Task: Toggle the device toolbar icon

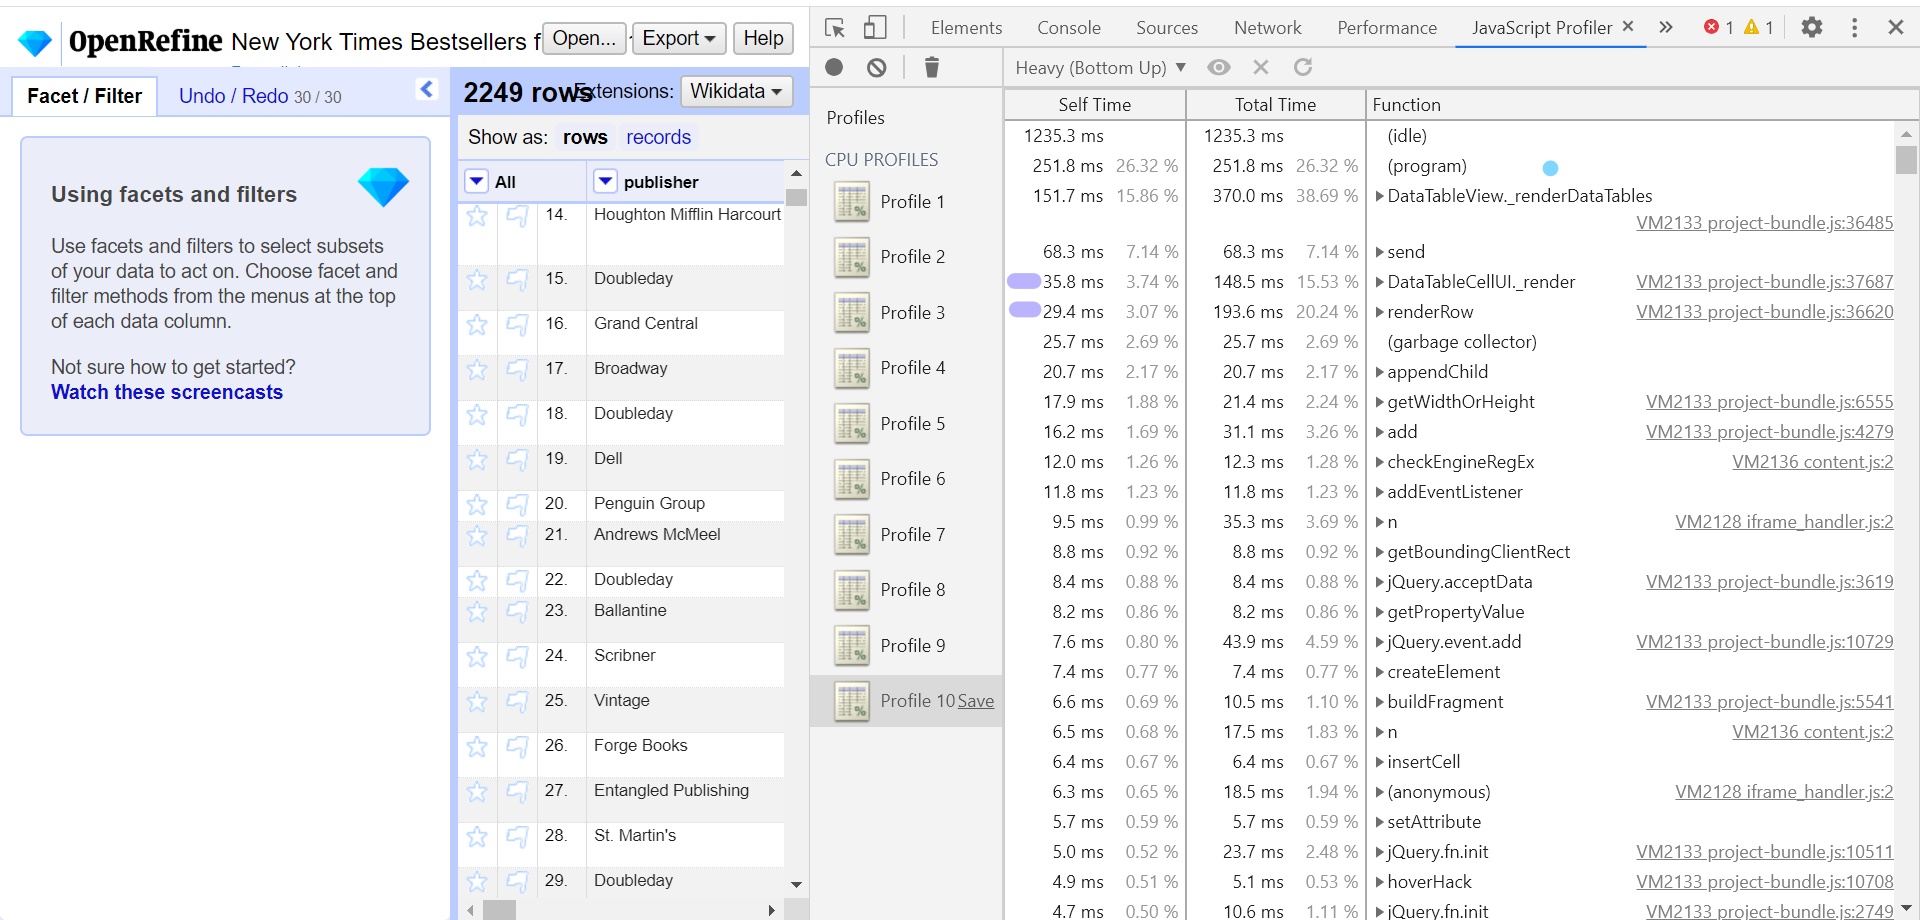Action: pyautogui.click(x=875, y=28)
